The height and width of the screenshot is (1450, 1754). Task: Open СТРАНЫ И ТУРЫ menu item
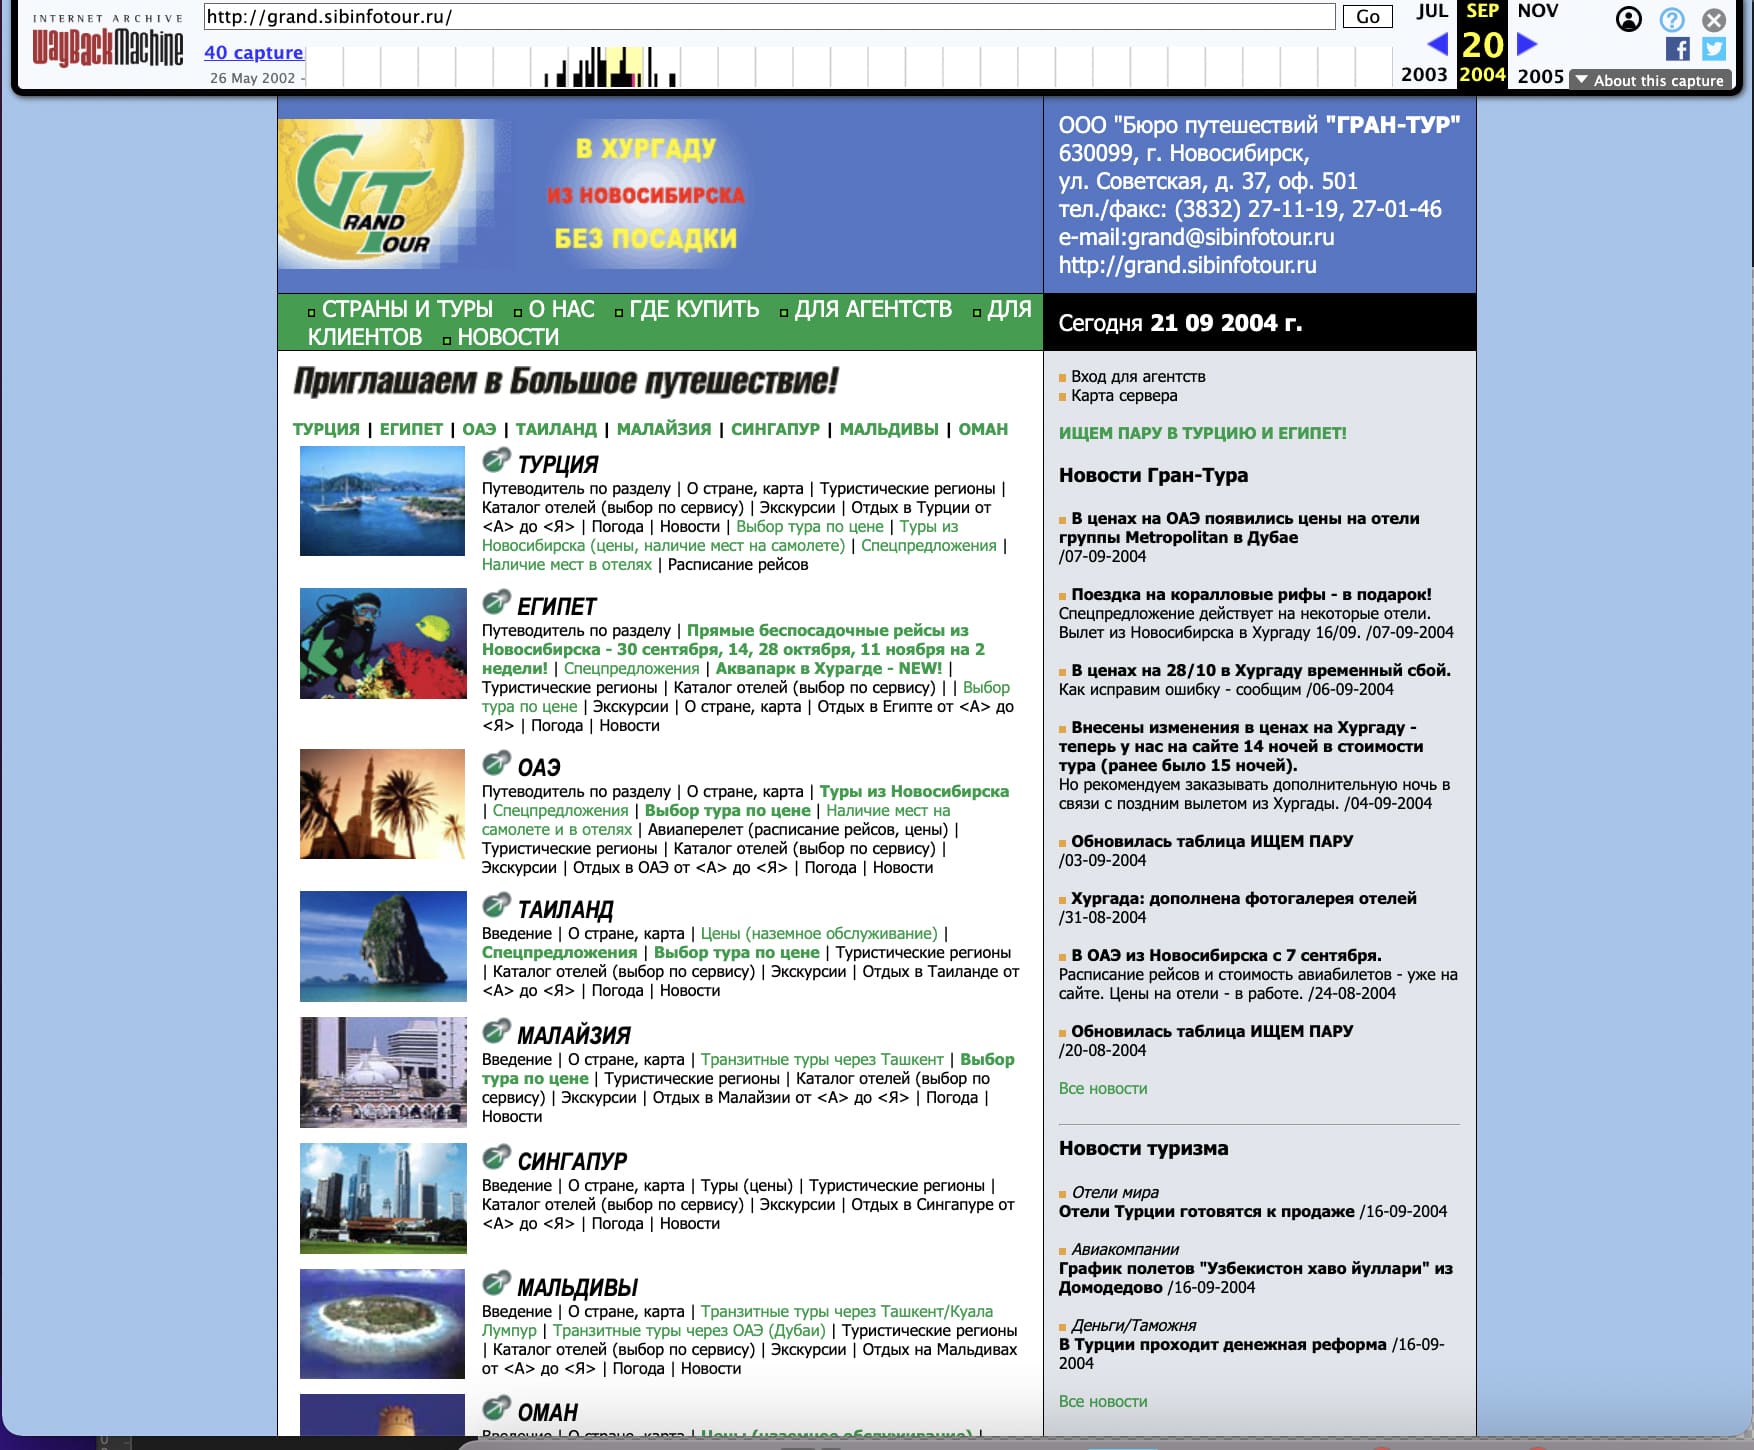tap(407, 309)
